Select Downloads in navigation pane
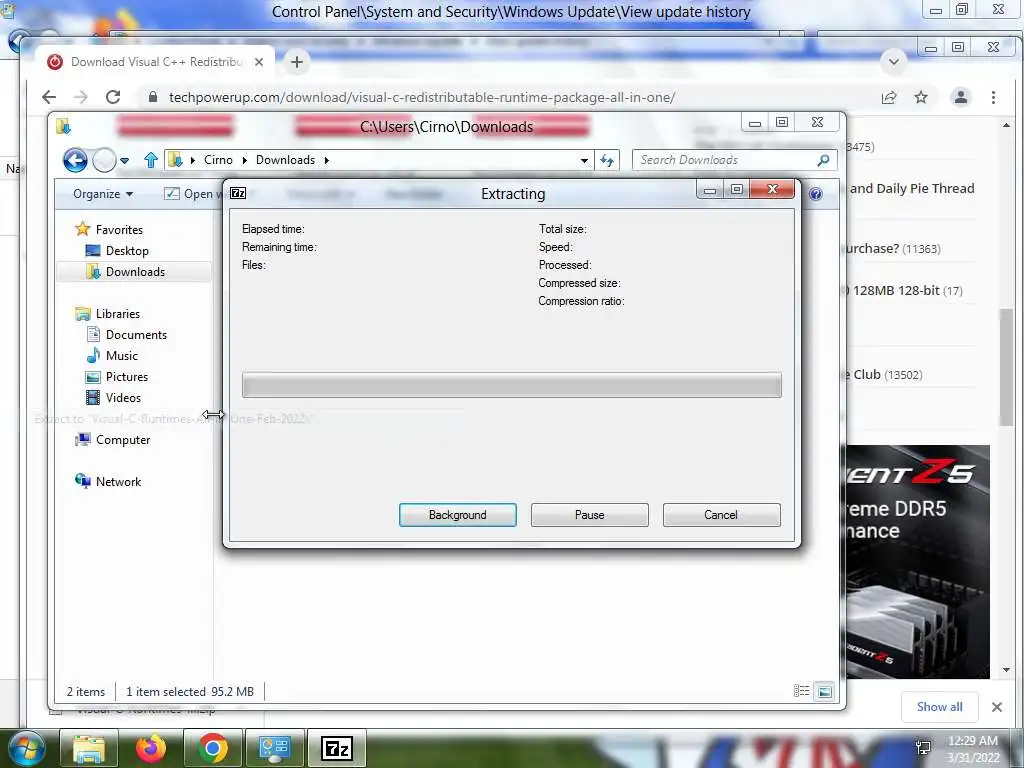 pos(135,272)
